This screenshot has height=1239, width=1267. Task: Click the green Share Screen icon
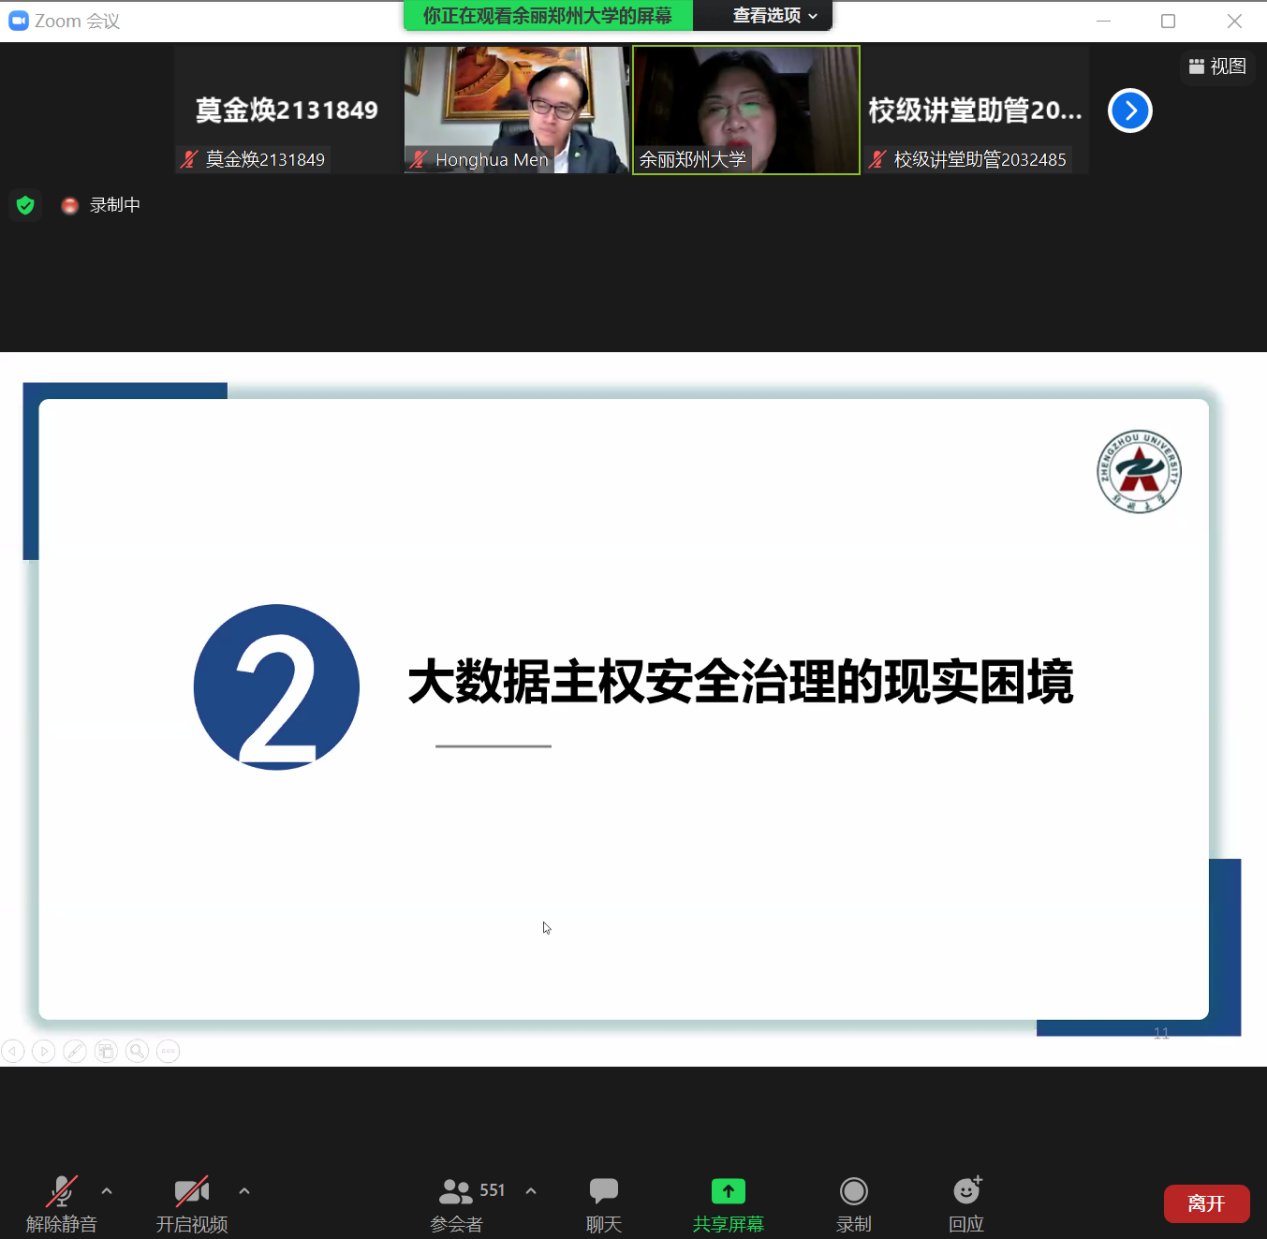click(x=728, y=1191)
